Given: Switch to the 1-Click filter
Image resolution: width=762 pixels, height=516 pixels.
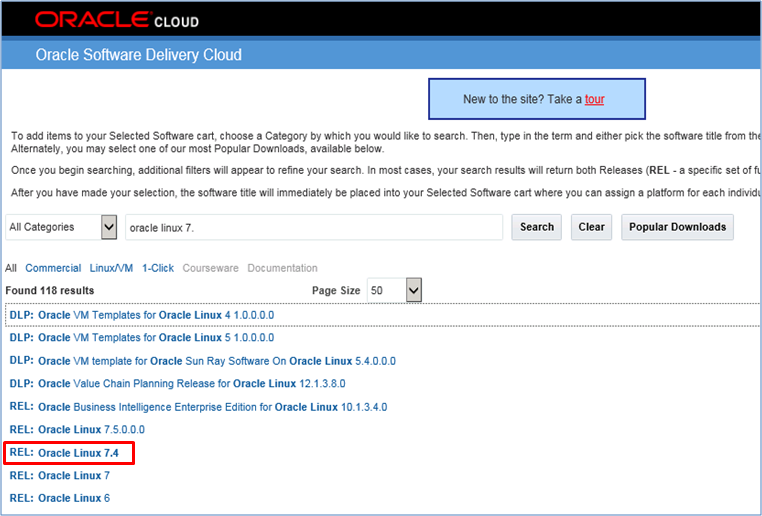Looking at the screenshot, I should tap(158, 268).
